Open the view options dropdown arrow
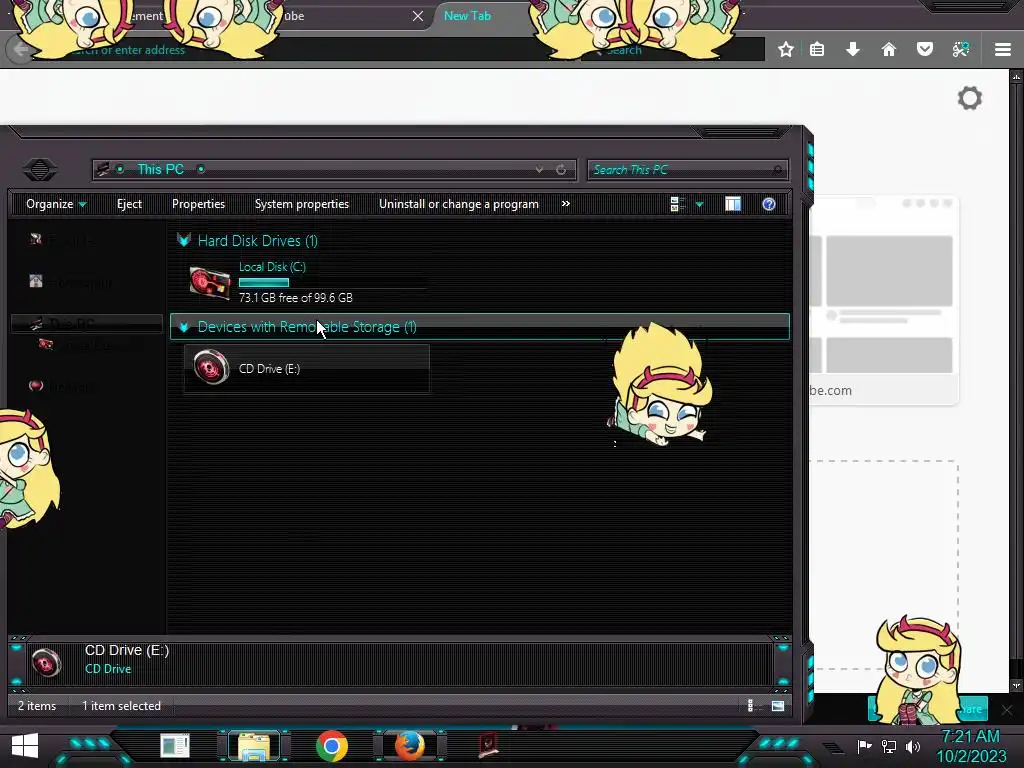 click(699, 205)
